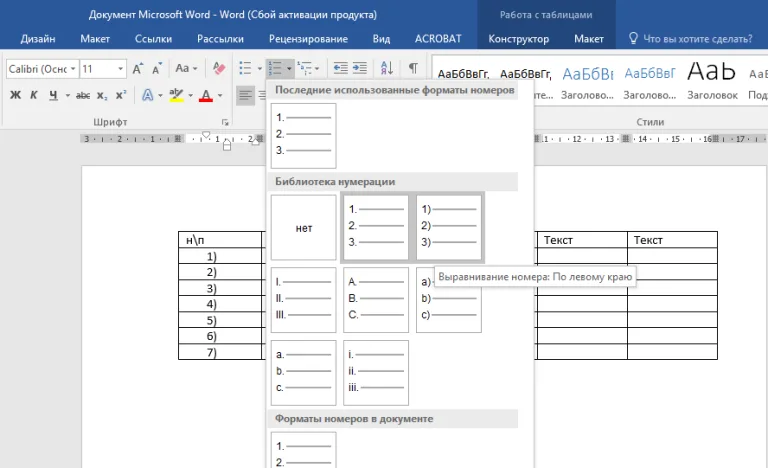Expand the font color dropdown arrow
Image resolution: width=768 pixels, height=468 pixels.
[220, 95]
